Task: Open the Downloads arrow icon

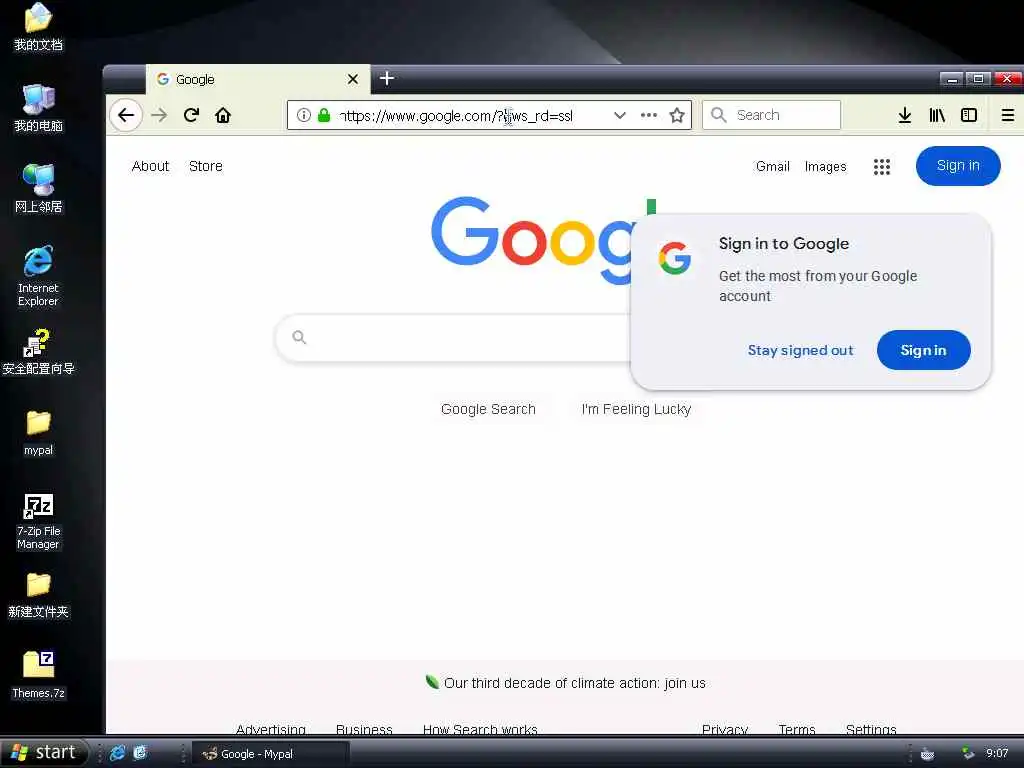Action: (x=904, y=116)
